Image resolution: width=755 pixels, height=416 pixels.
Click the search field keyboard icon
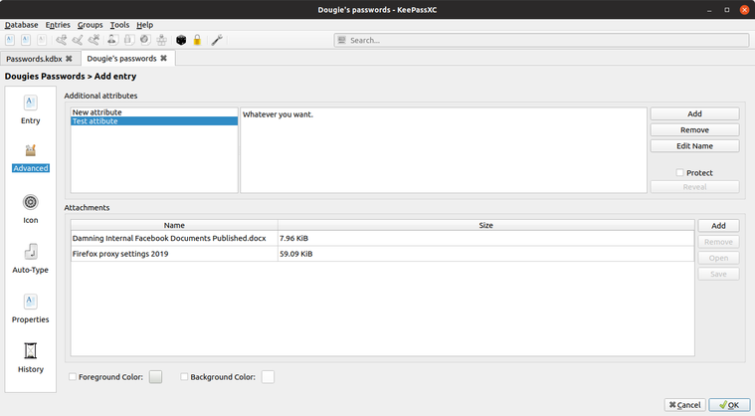(x=342, y=40)
